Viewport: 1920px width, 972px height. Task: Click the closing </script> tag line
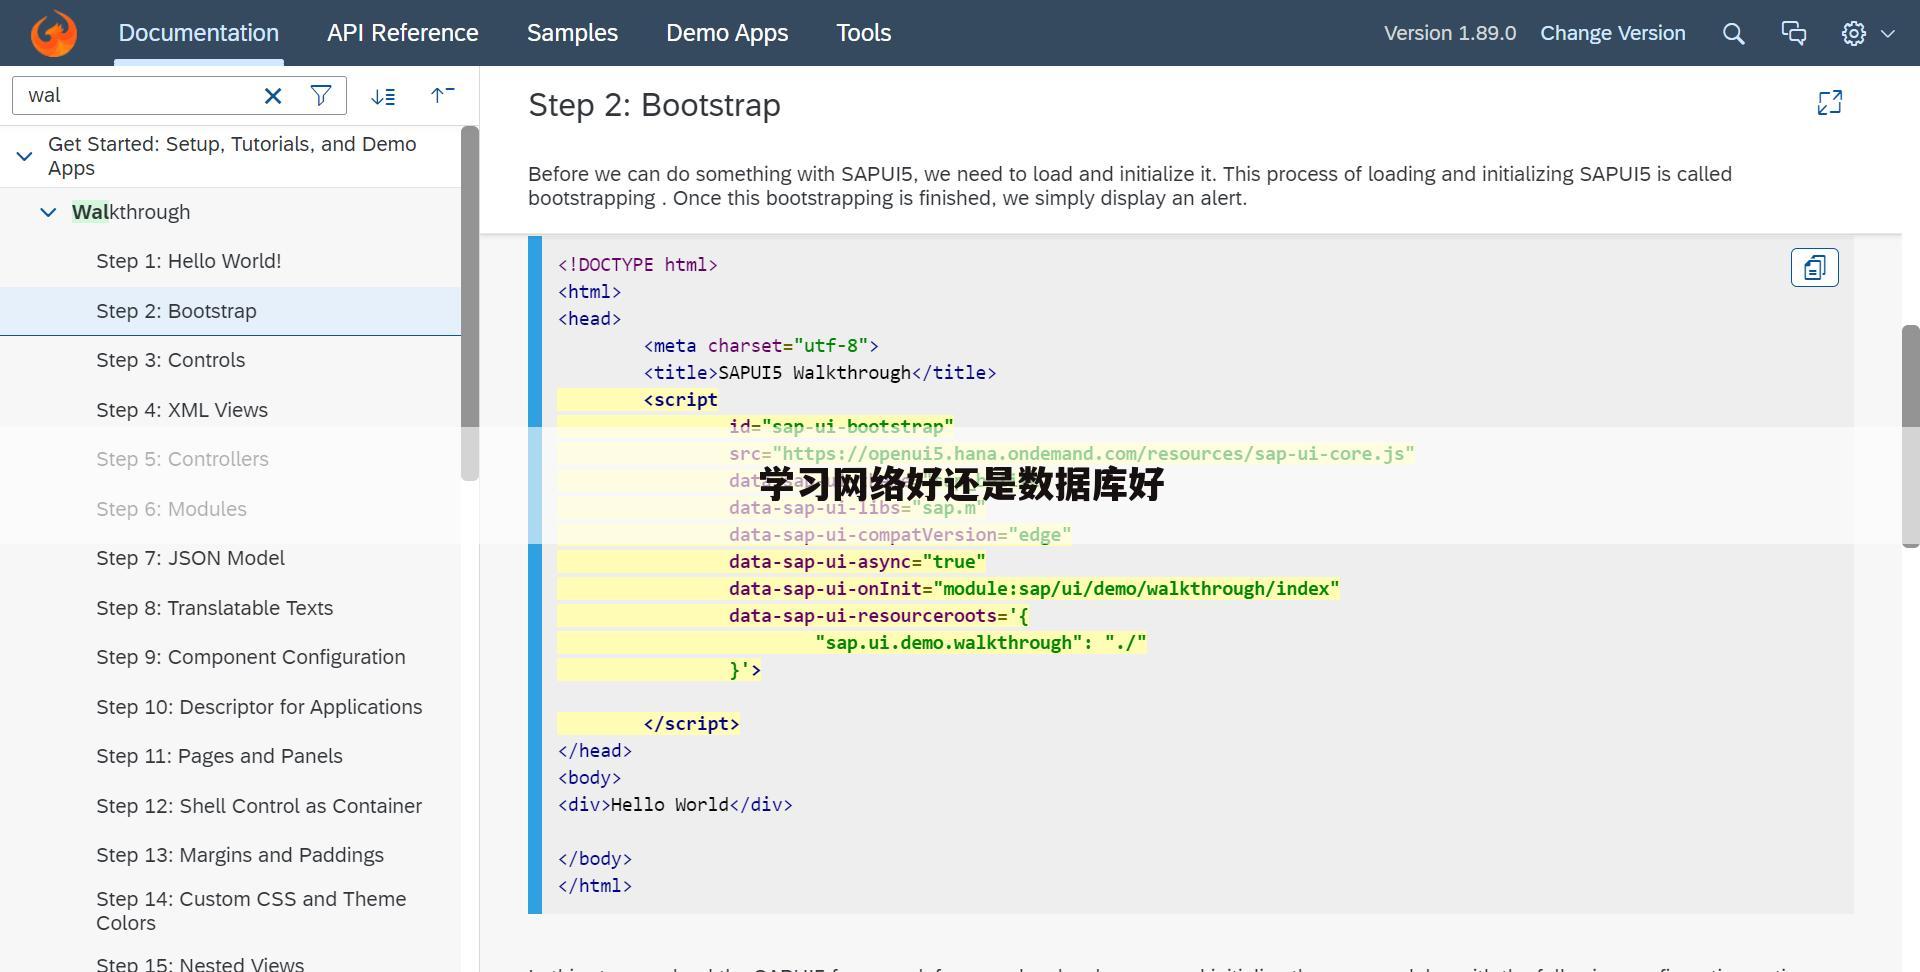[x=691, y=724]
